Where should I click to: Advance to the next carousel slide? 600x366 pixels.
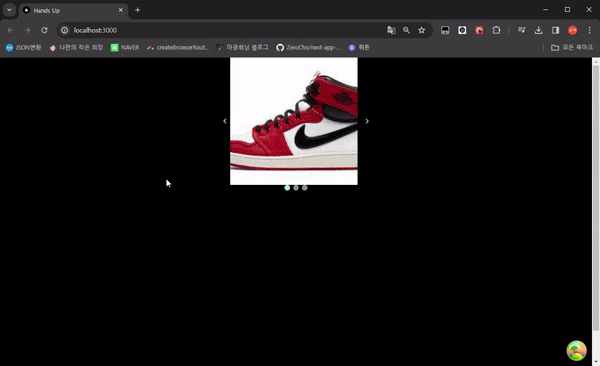pos(367,121)
